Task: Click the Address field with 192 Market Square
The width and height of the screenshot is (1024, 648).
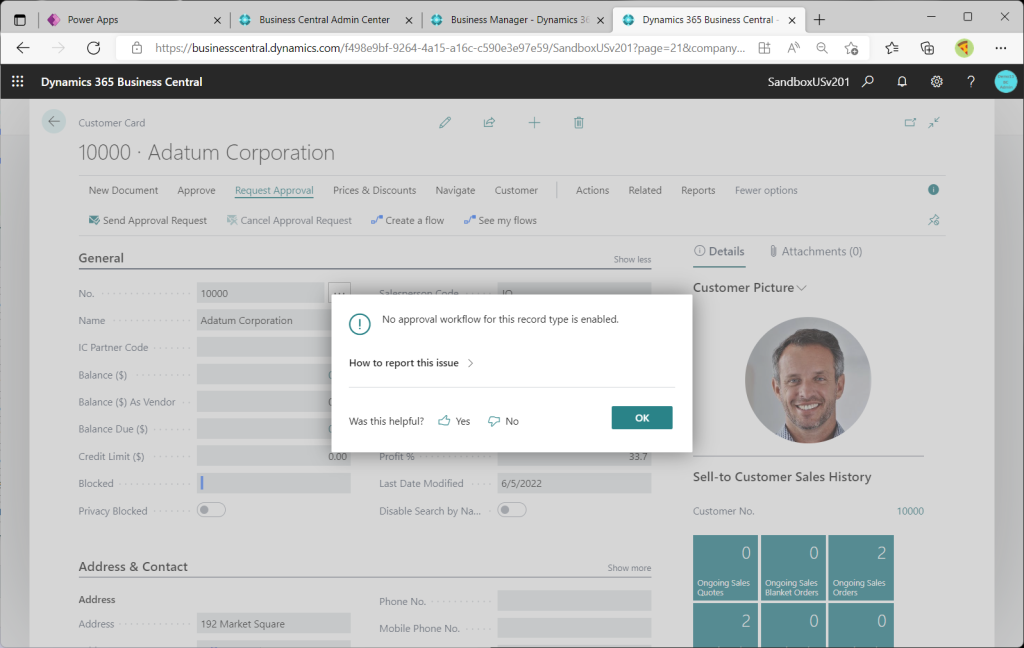Action: point(274,624)
